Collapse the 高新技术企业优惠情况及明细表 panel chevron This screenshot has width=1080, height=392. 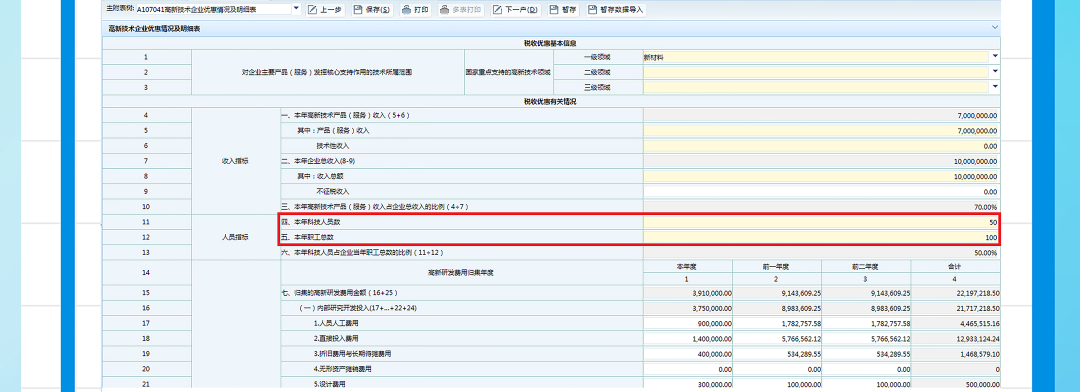click(995, 28)
